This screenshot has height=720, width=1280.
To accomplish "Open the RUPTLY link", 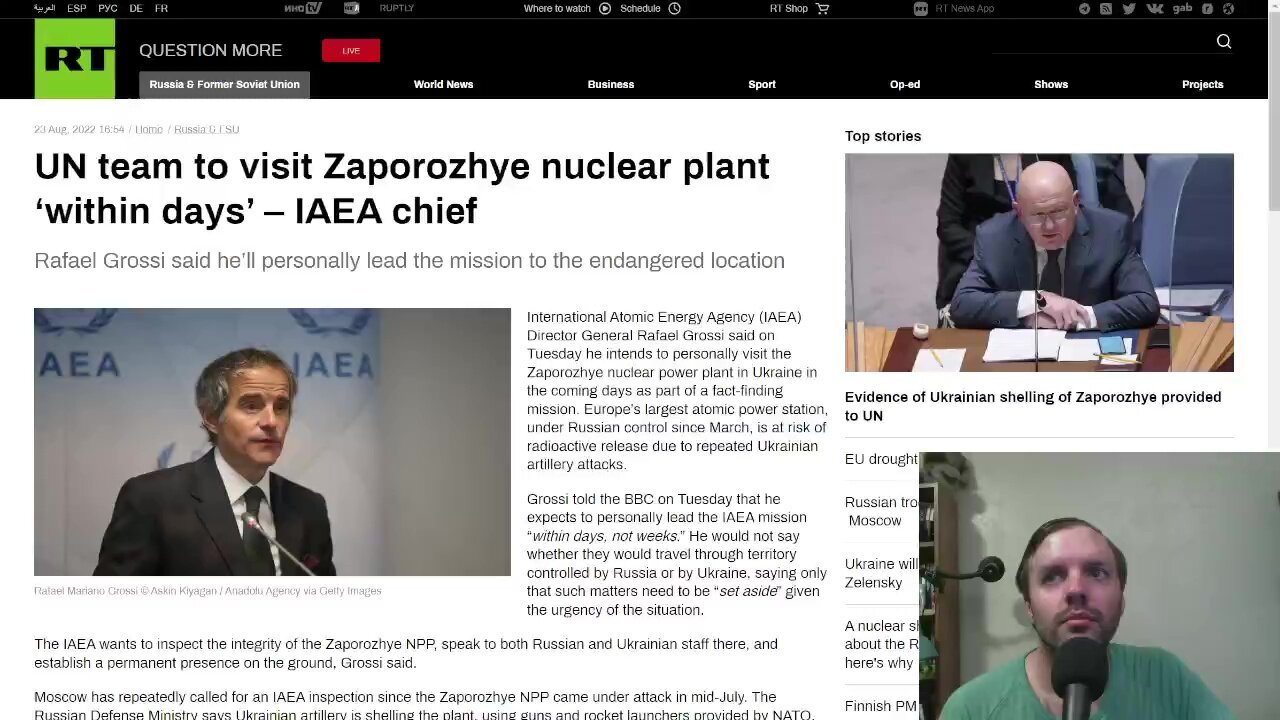I will [x=397, y=8].
